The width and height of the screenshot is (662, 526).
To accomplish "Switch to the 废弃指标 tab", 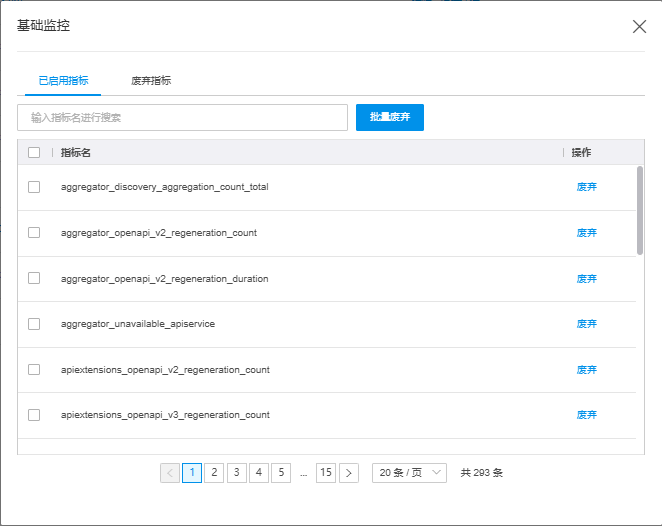I will (x=151, y=80).
